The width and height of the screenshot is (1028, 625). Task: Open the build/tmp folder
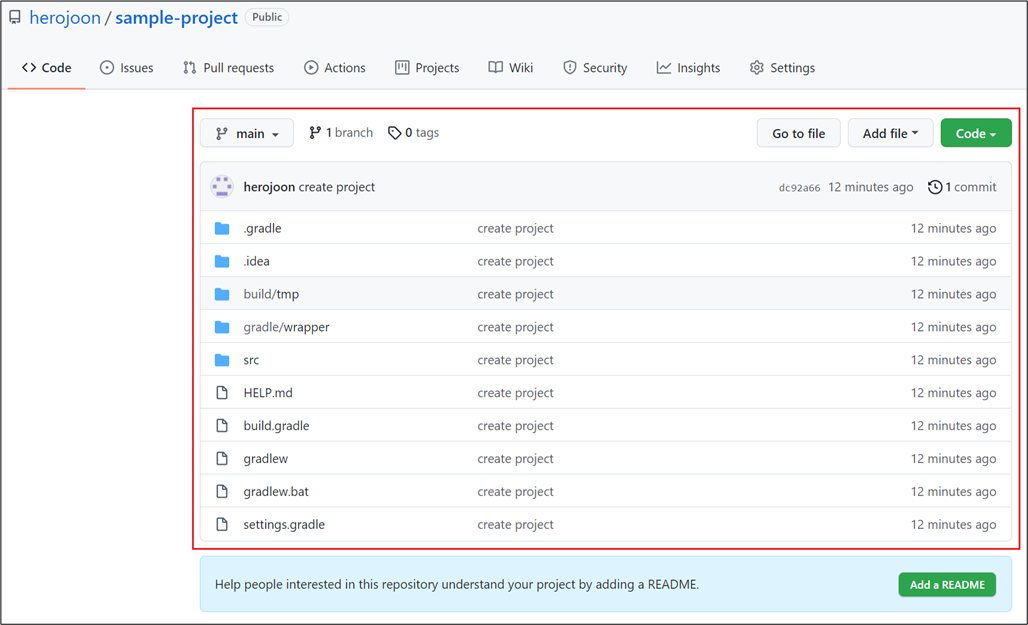point(271,294)
